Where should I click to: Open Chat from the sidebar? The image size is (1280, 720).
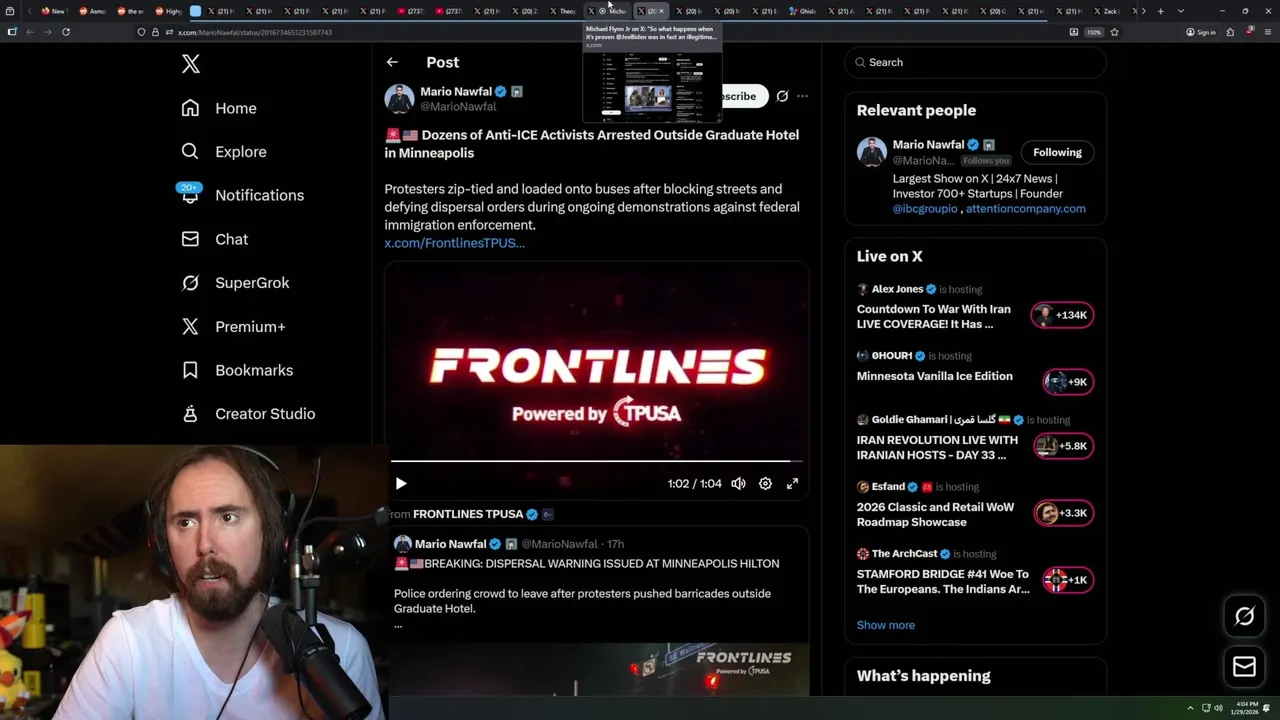point(214,239)
